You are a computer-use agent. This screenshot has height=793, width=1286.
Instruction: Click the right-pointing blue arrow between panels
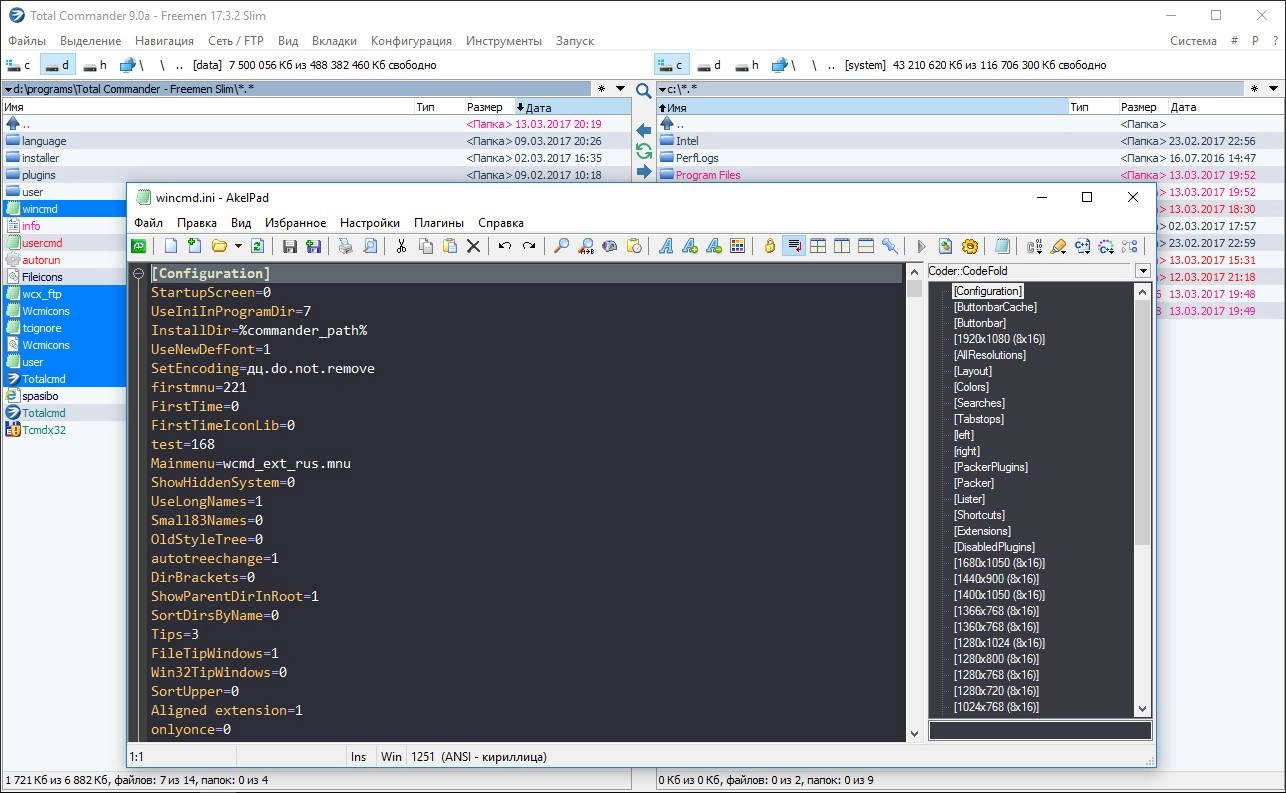point(644,171)
